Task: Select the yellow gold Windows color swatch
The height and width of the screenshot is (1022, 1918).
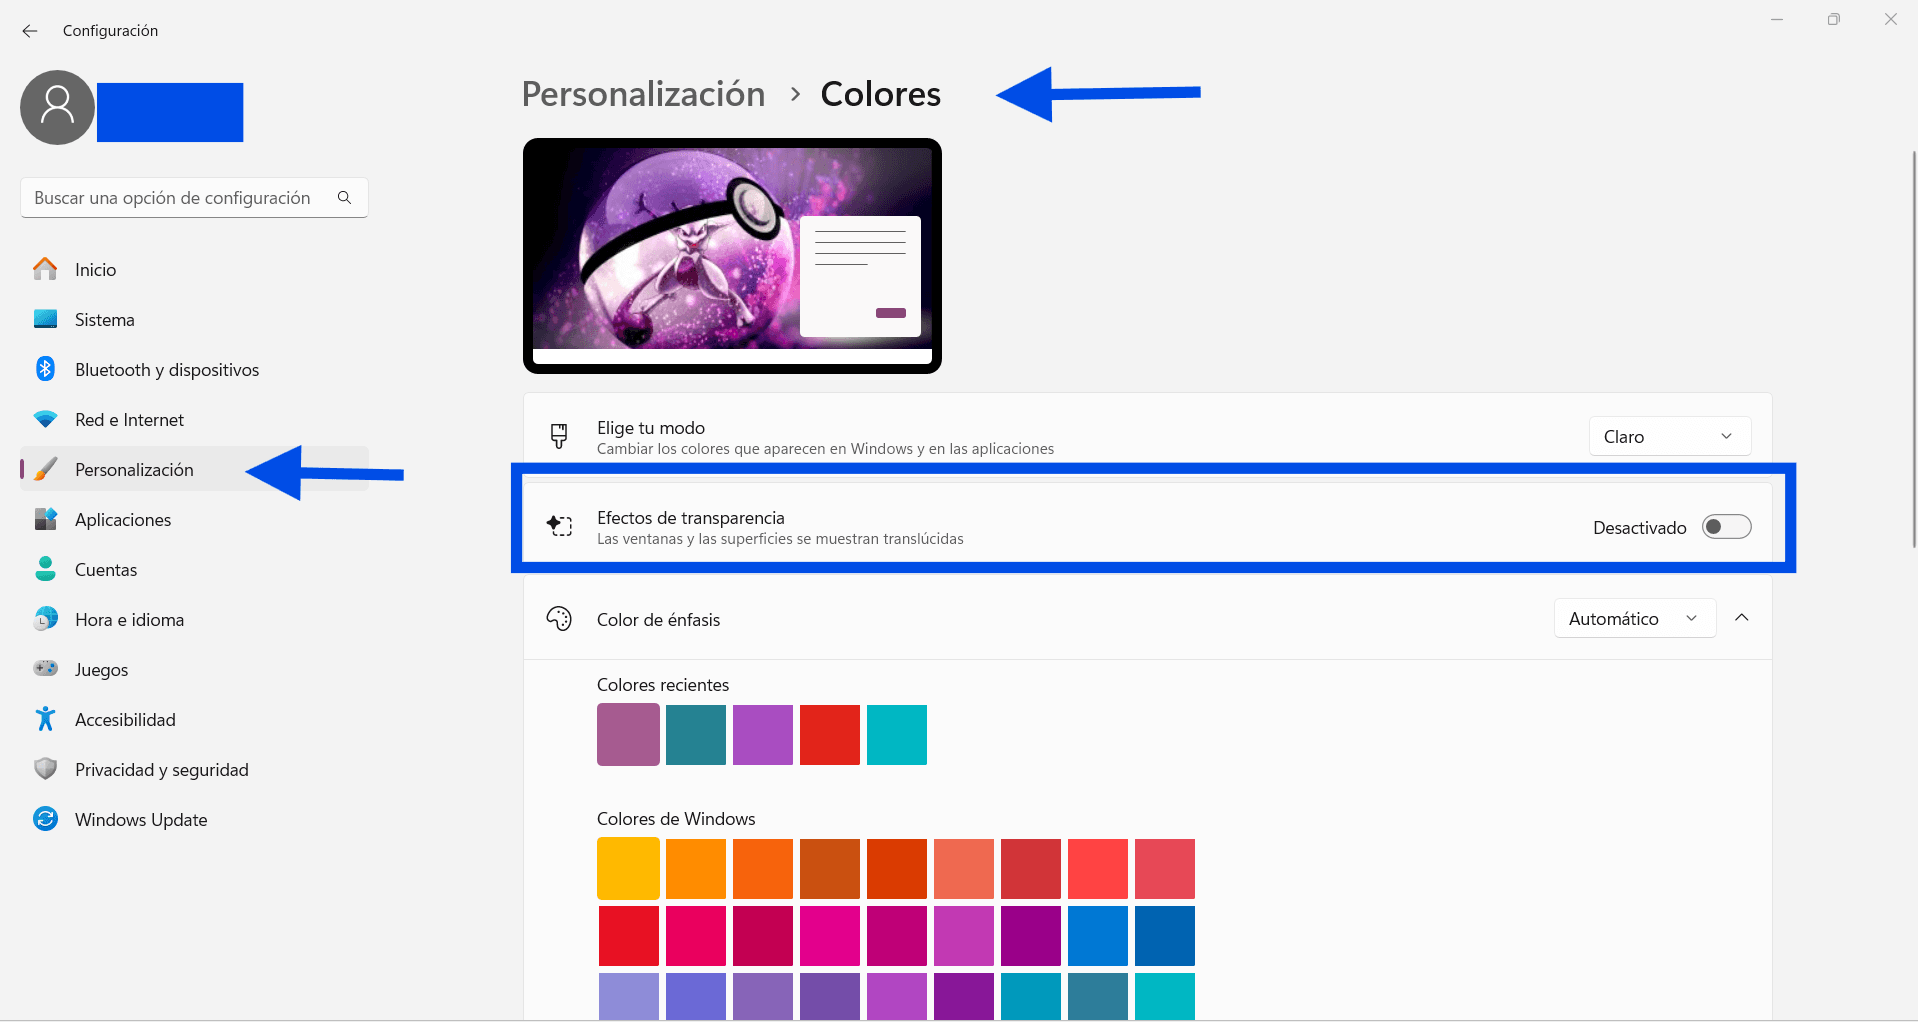Action: 628,868
